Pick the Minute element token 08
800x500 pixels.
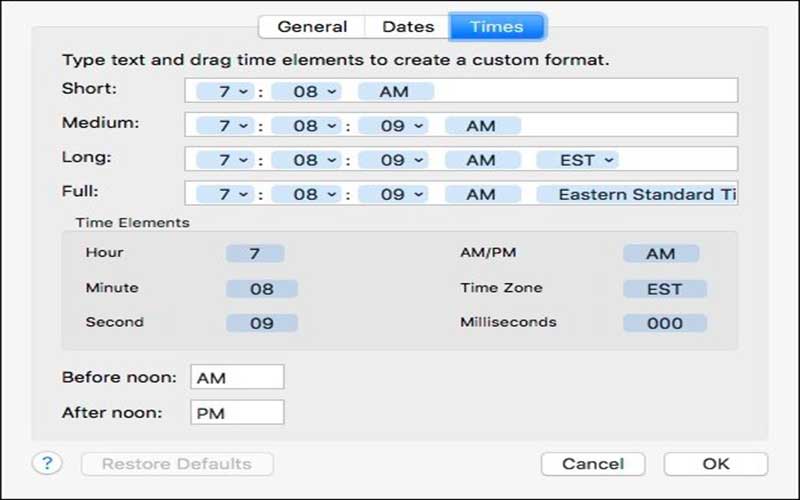tap(261, 289)
